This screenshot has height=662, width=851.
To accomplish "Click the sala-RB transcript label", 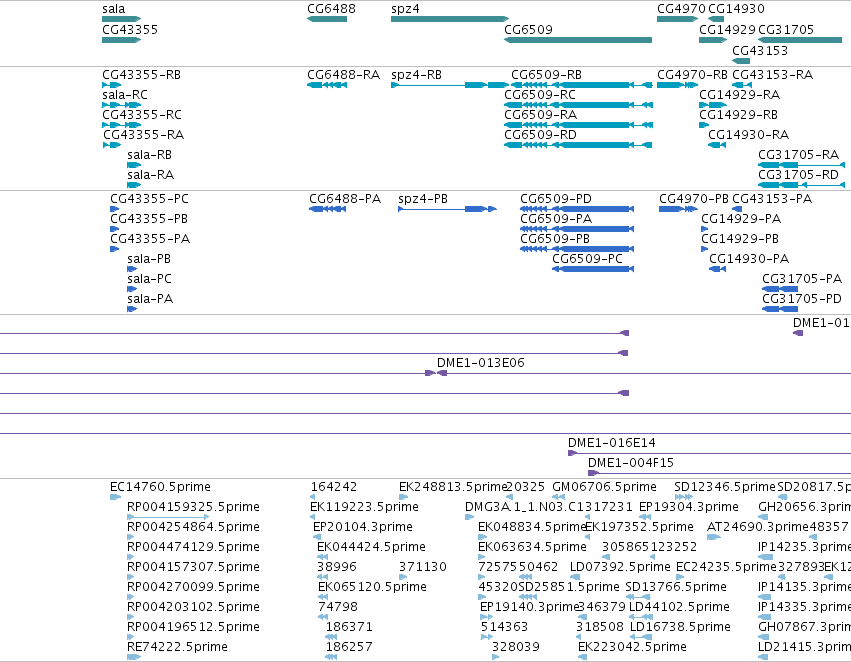I will click(149, 155).
